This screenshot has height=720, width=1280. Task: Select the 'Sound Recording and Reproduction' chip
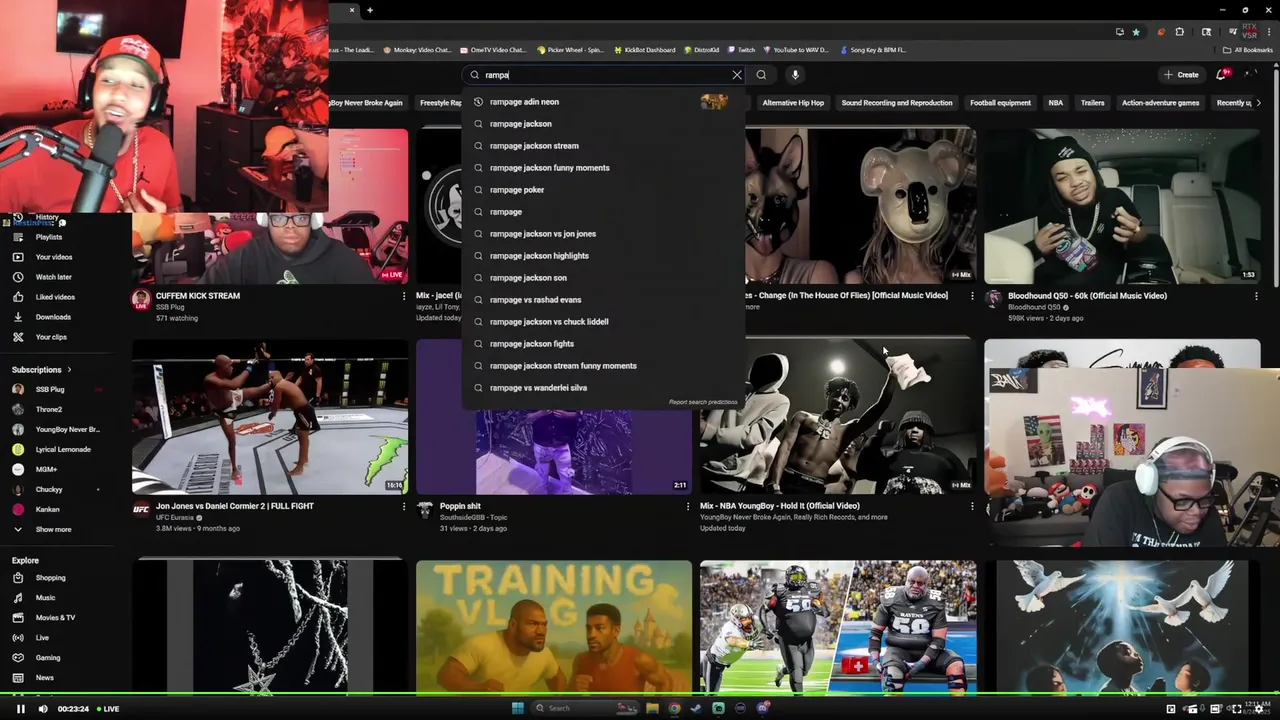[x=897, y=103]
